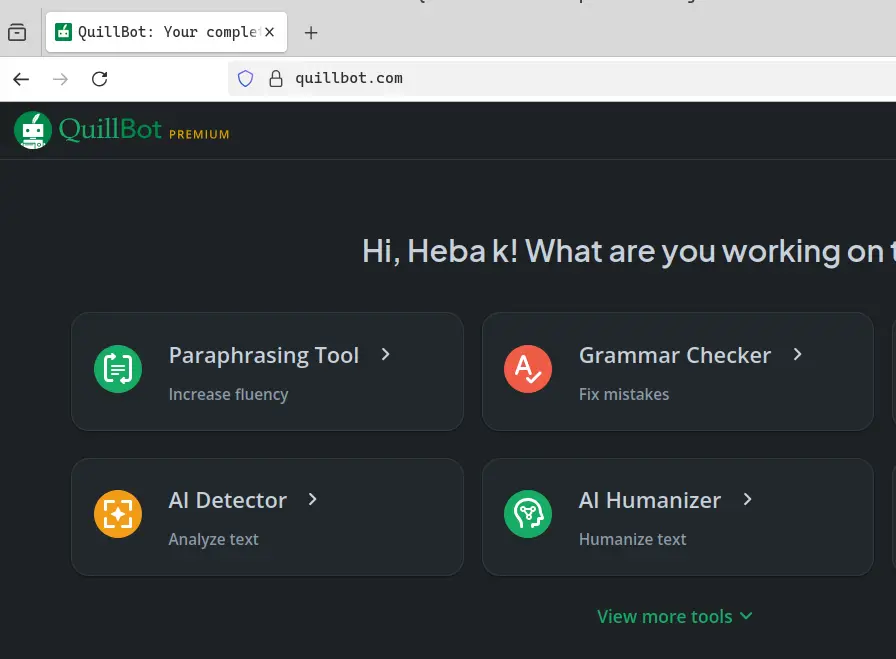Click chevron next to Paraphrasing Tool
896x659 pixels.
(386, 354)
